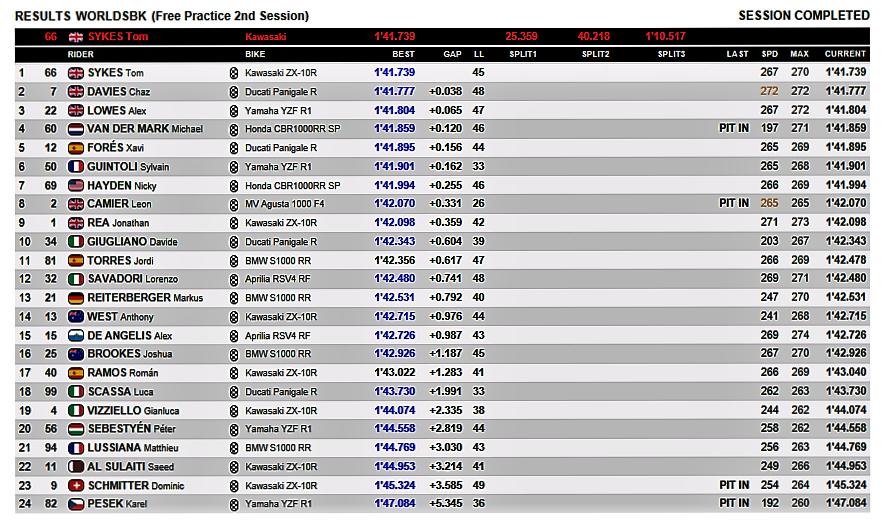Click the UK flag in the red SYKES header
This screenshot has height=520, width=882.
(75, 37)
